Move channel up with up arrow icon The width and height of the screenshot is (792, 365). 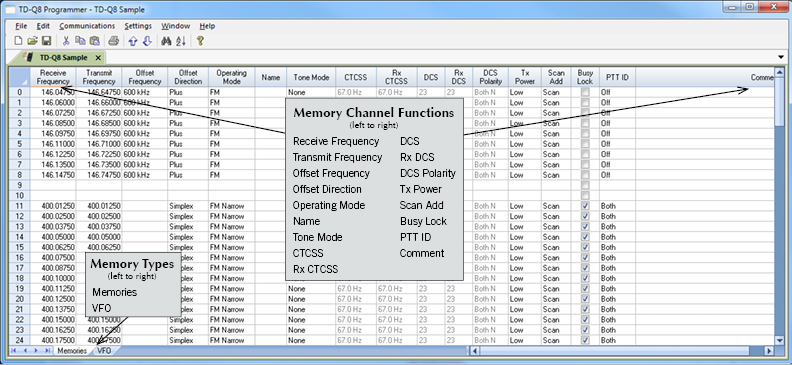click(x=133, y=41)
